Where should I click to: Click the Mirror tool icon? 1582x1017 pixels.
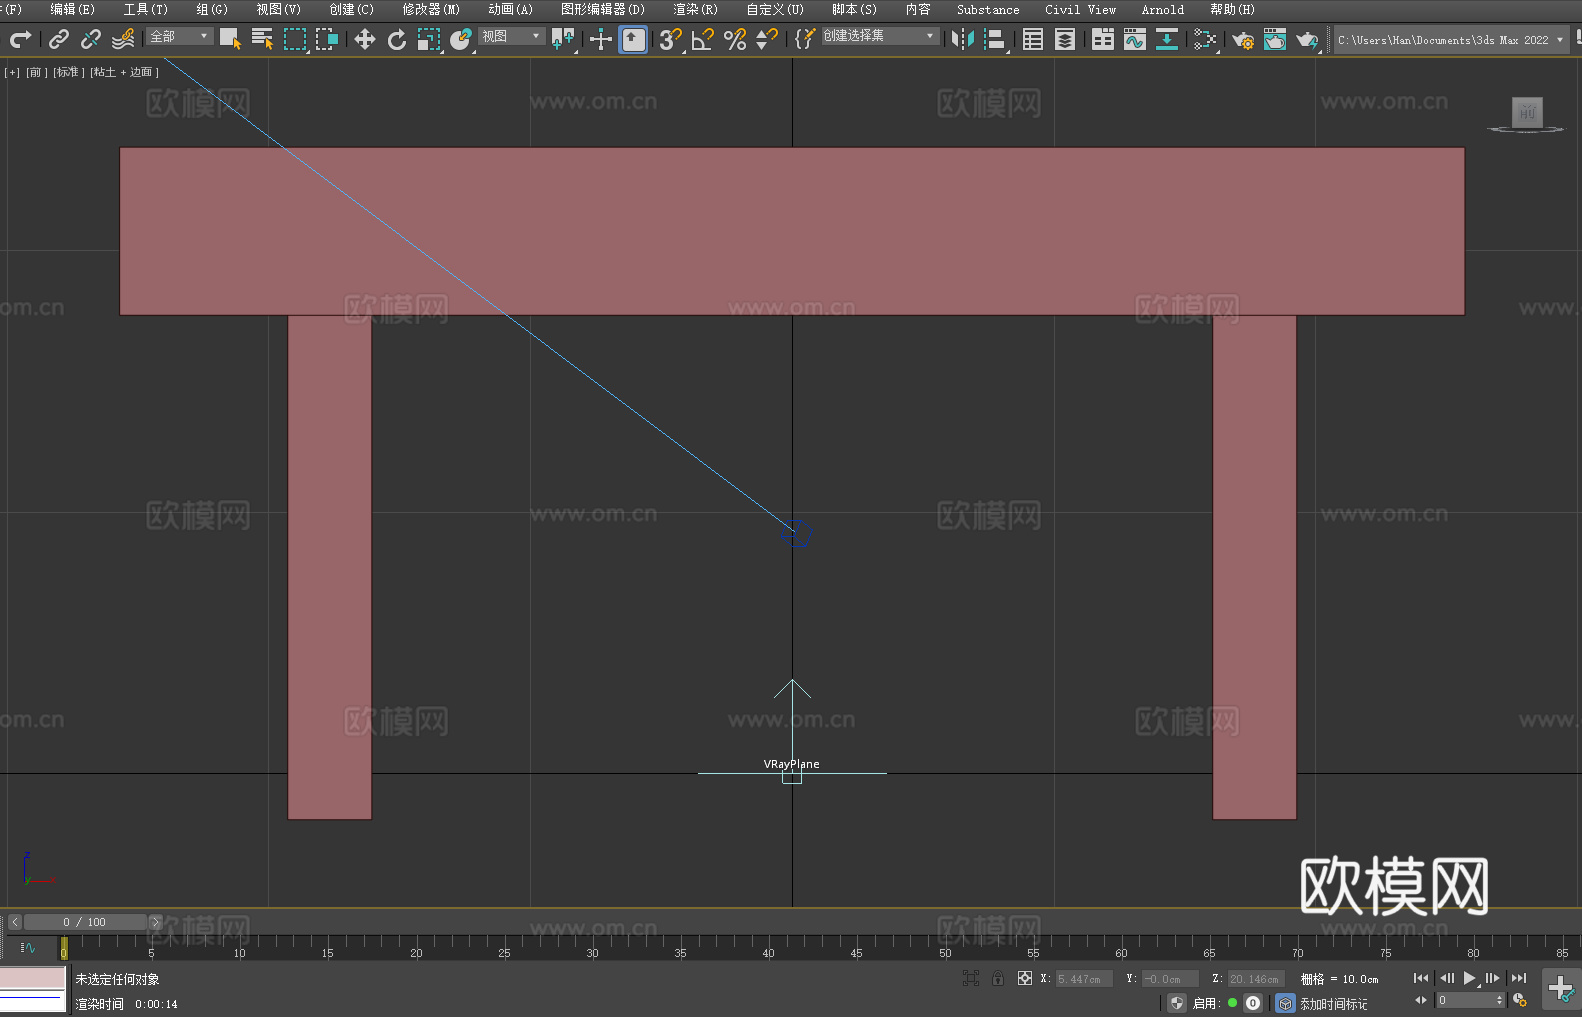963,39
